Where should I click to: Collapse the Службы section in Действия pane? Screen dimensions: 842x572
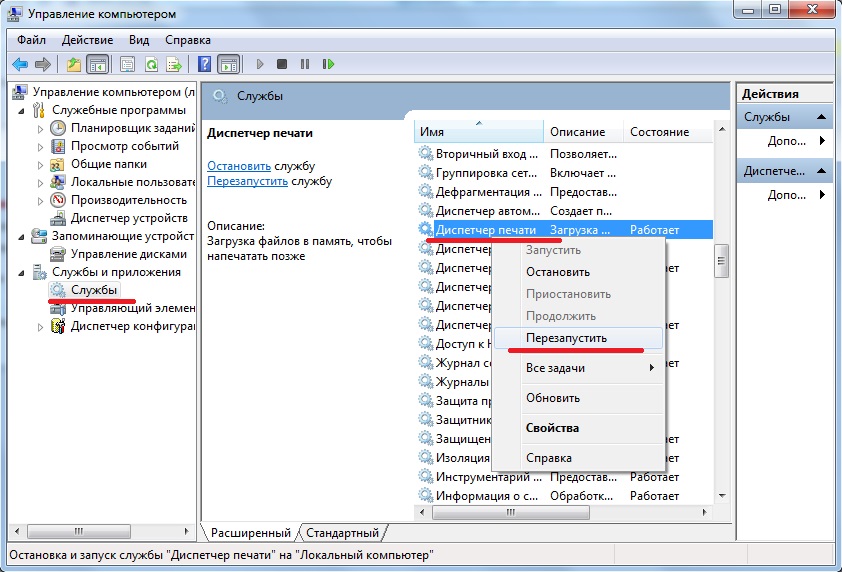pyautogui.click(x=822, y=117)
